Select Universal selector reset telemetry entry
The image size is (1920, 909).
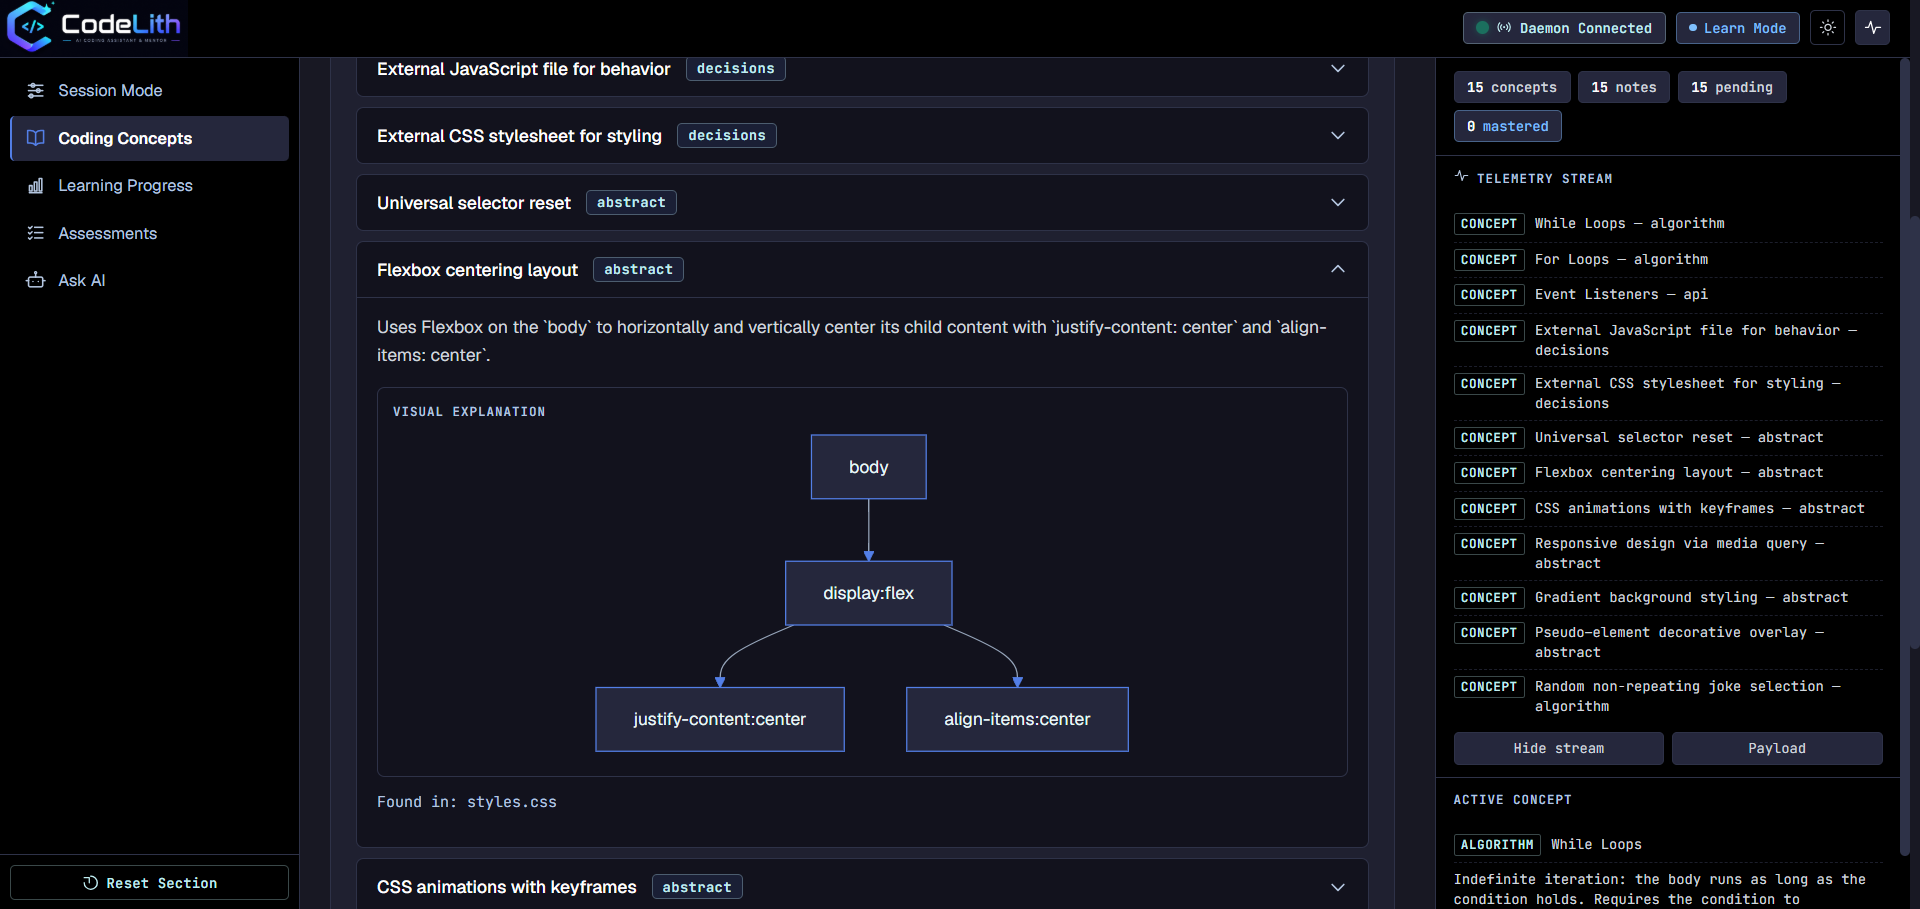point(1668,438)
